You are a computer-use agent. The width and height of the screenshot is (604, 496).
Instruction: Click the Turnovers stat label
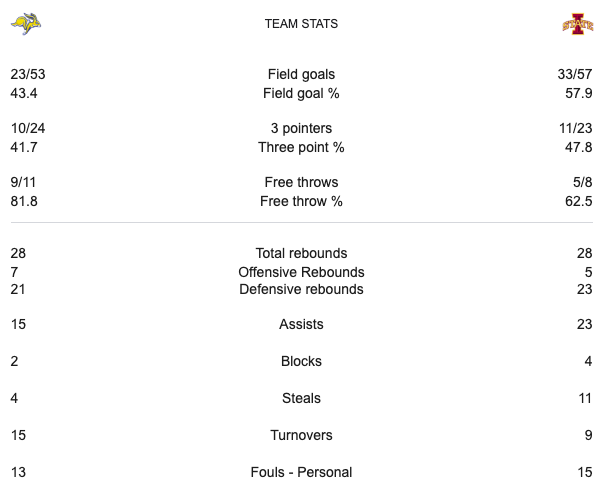coord(301,435)
